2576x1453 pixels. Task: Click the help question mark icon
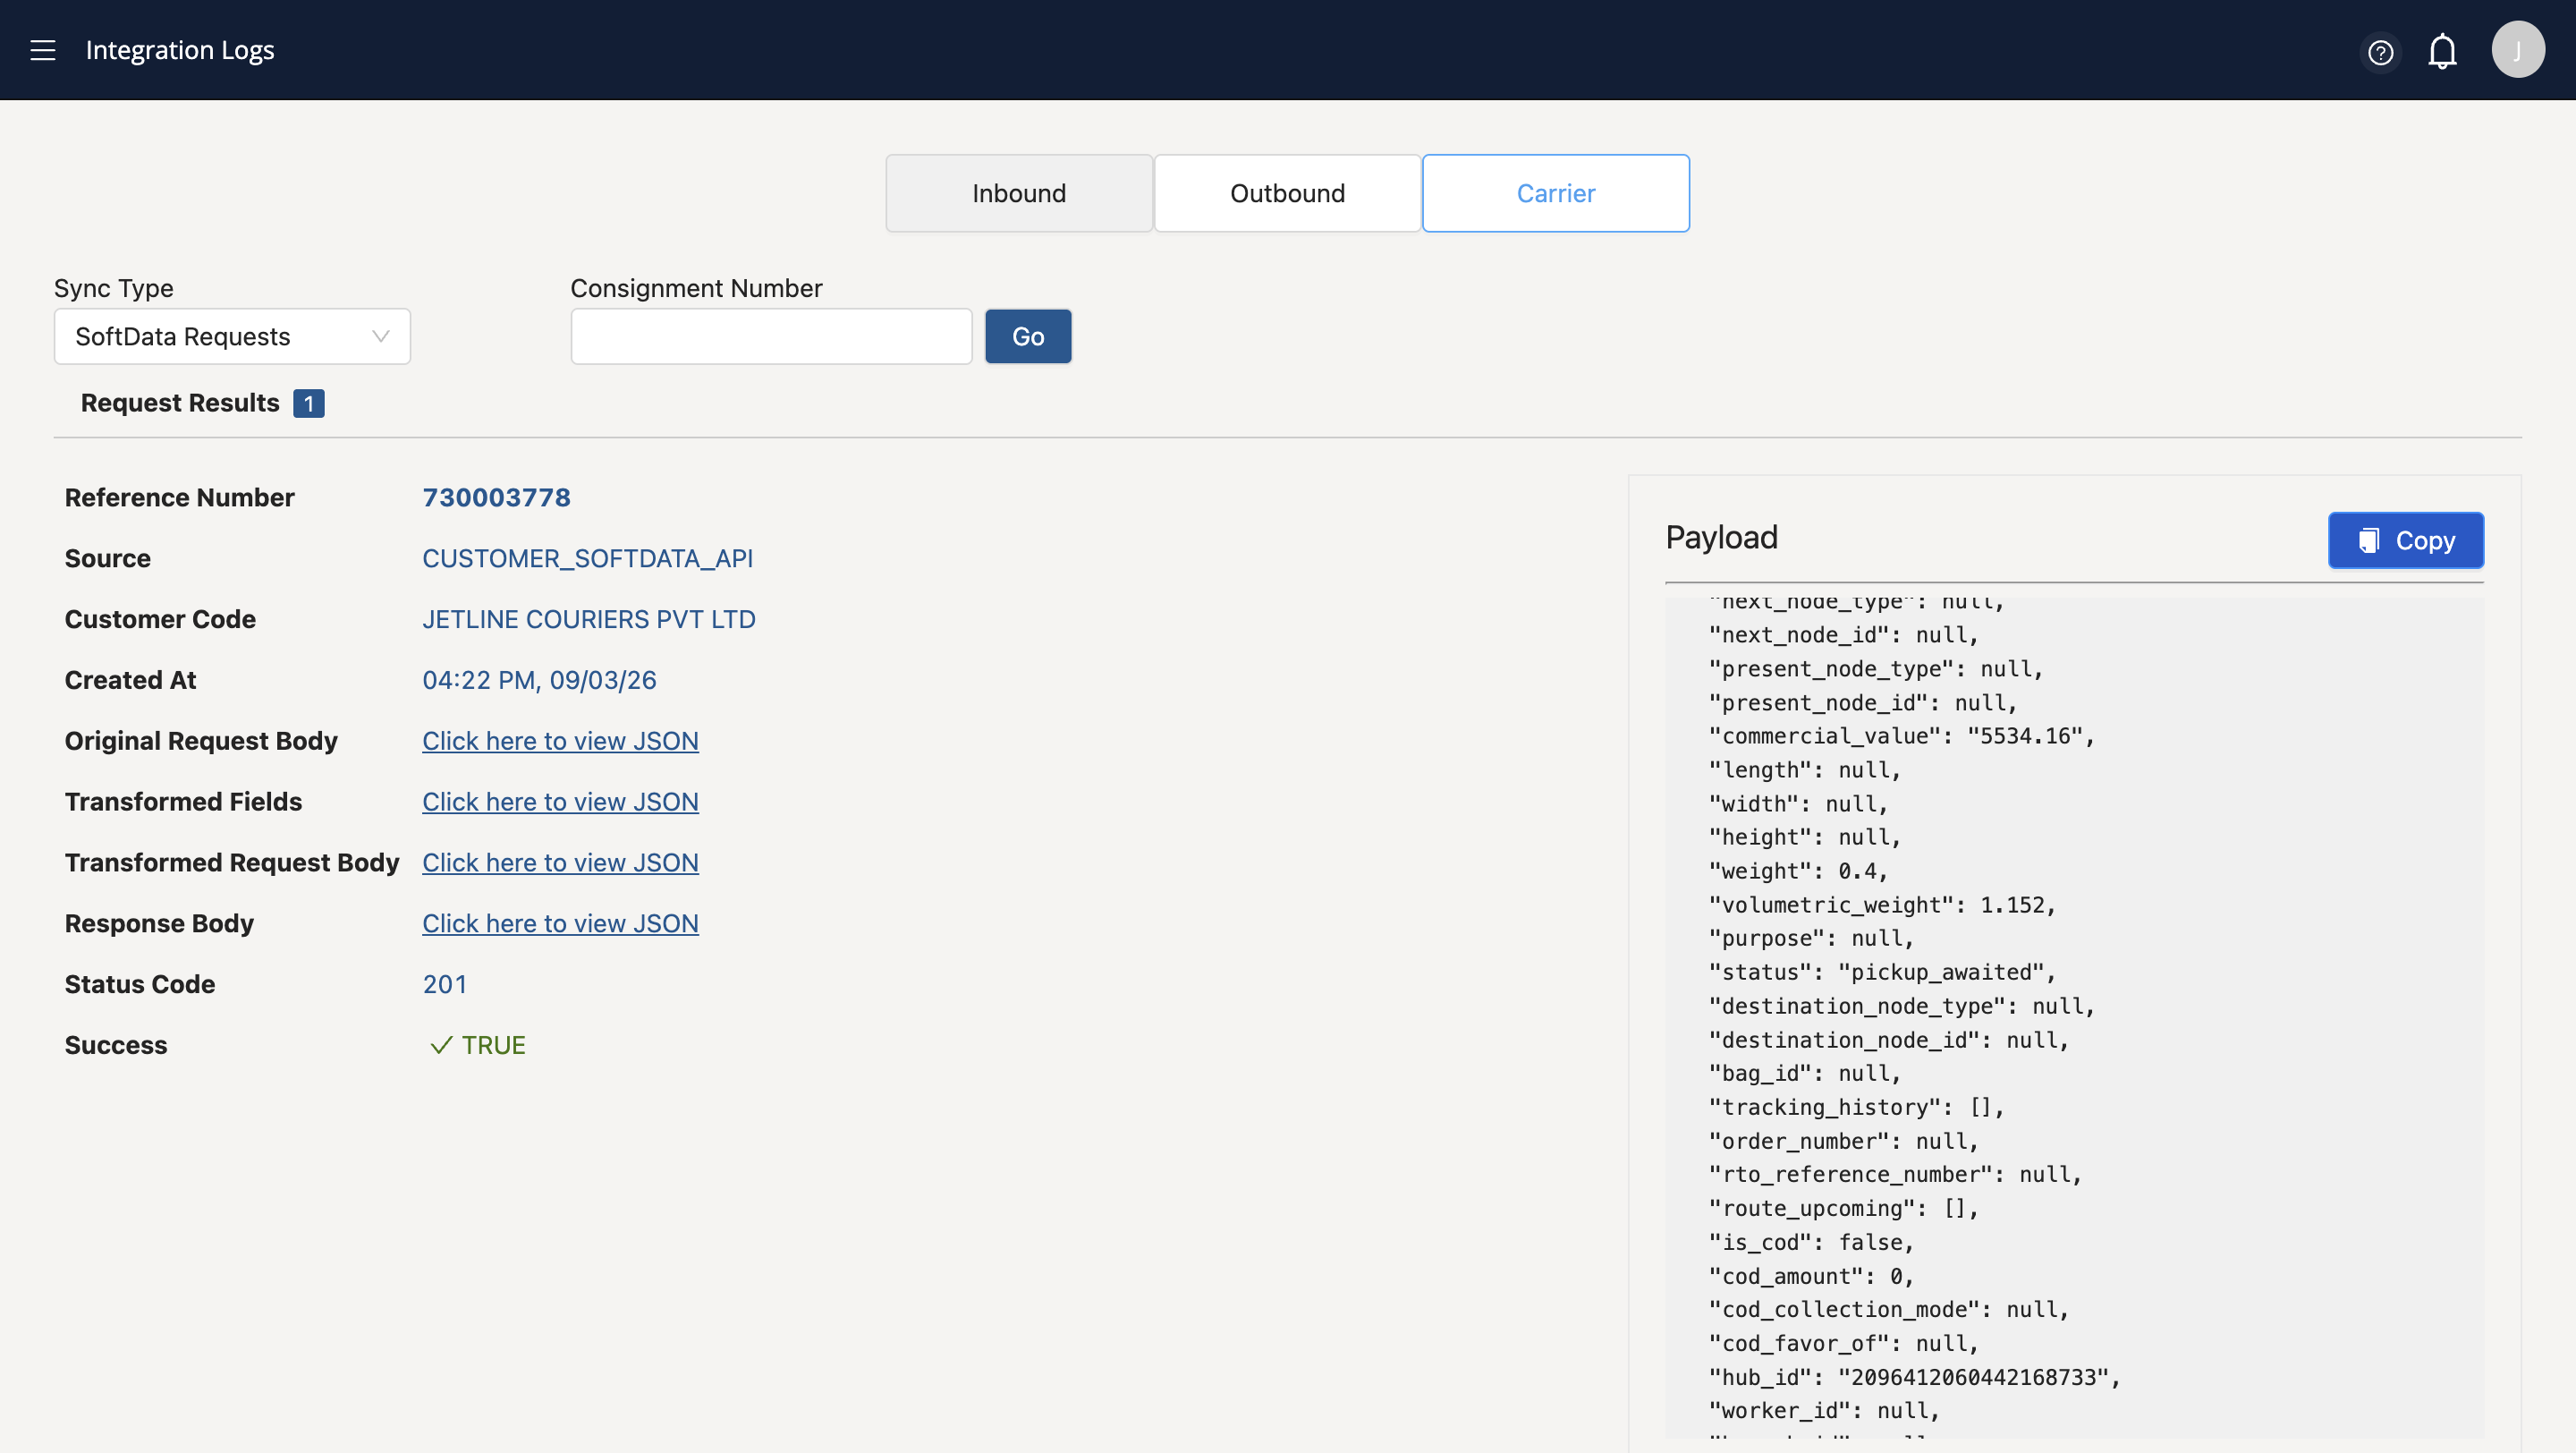point(2381,52)
